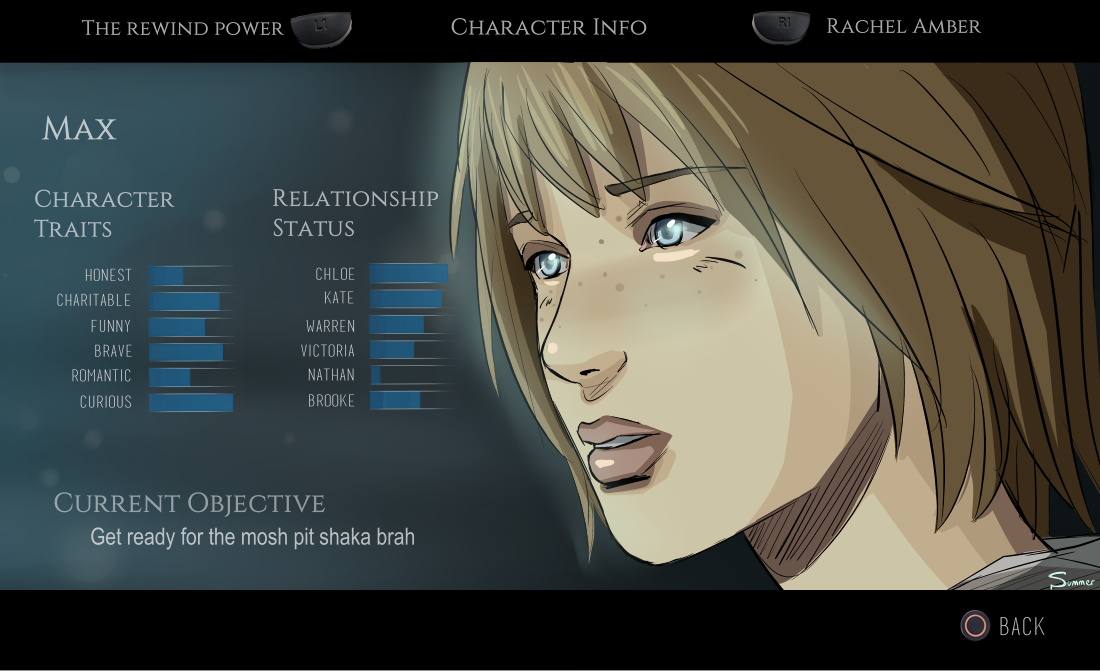1100x671 pixels.
Task: Click the Funny trait bar
Action: 191,326
